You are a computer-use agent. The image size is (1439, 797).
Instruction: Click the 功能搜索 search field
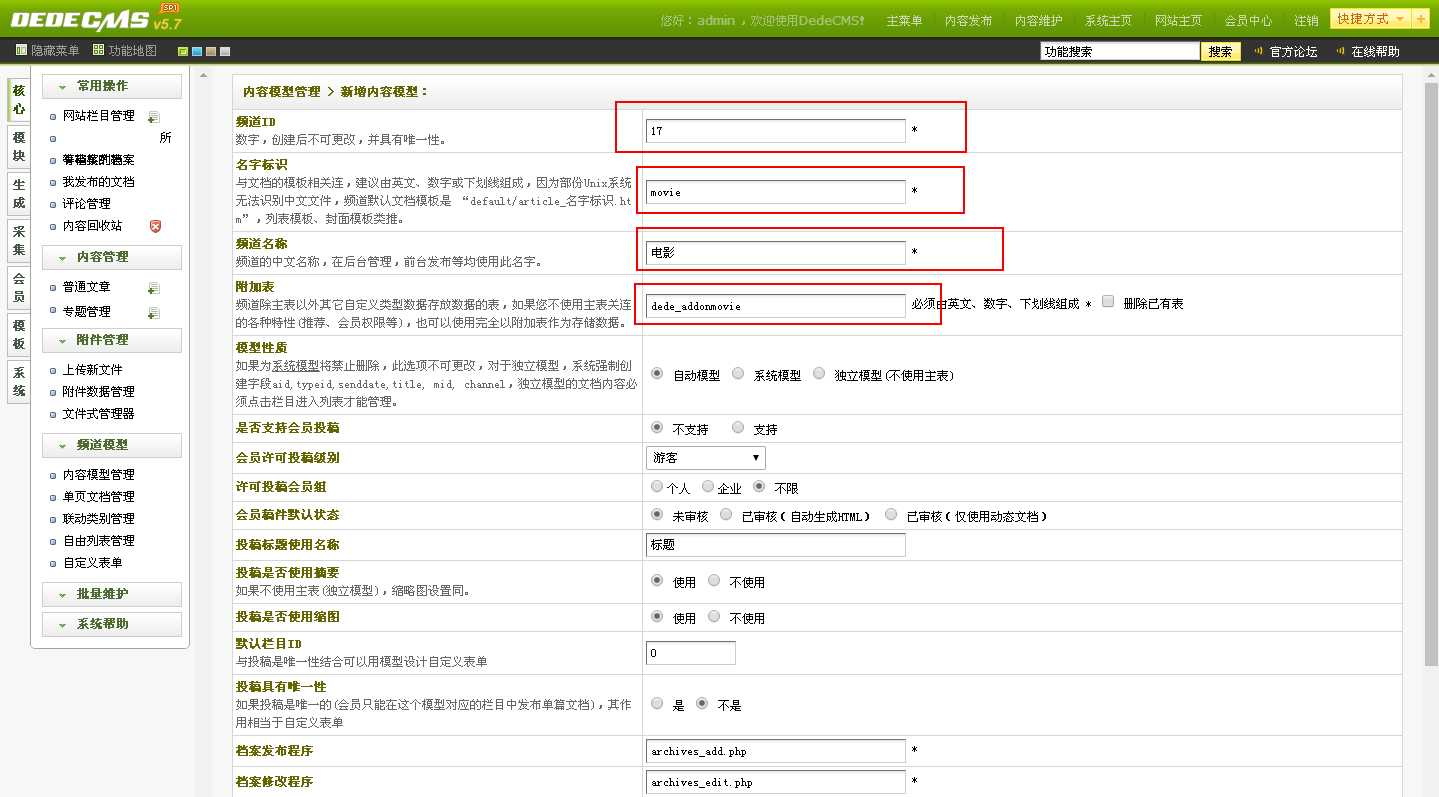pyautogui.click(x=1119, y=52)
